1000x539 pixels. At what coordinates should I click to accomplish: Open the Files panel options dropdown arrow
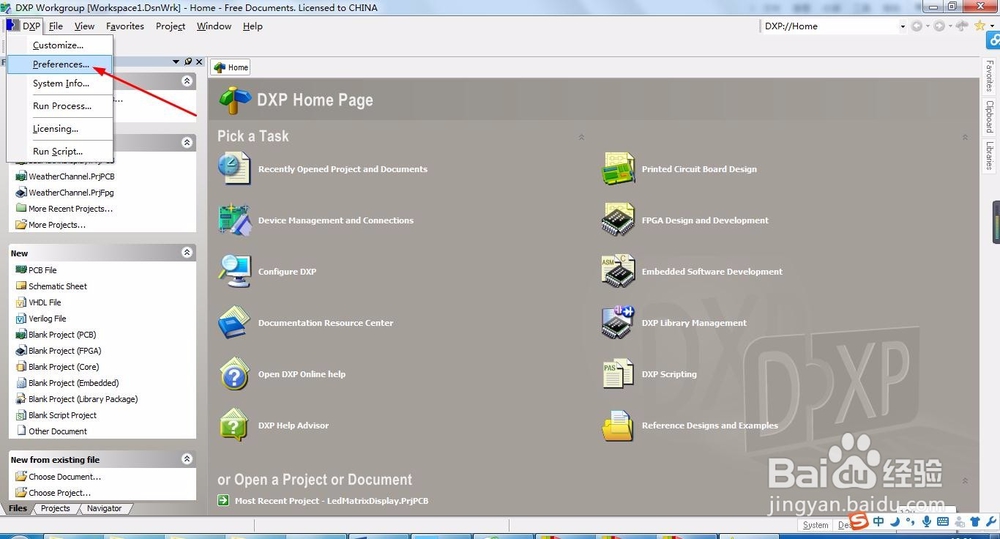(x=176, y=62)
